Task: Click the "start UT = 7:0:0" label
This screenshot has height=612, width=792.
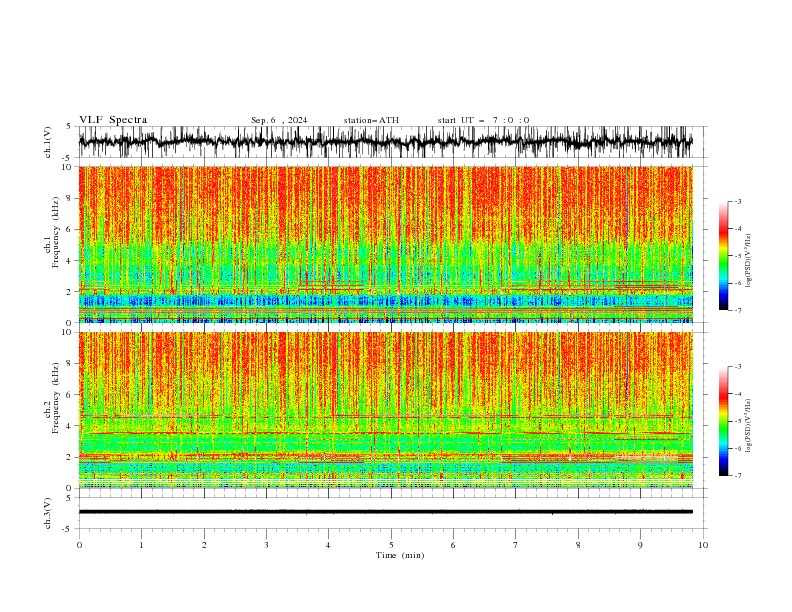Action: [x=483, y=120]
